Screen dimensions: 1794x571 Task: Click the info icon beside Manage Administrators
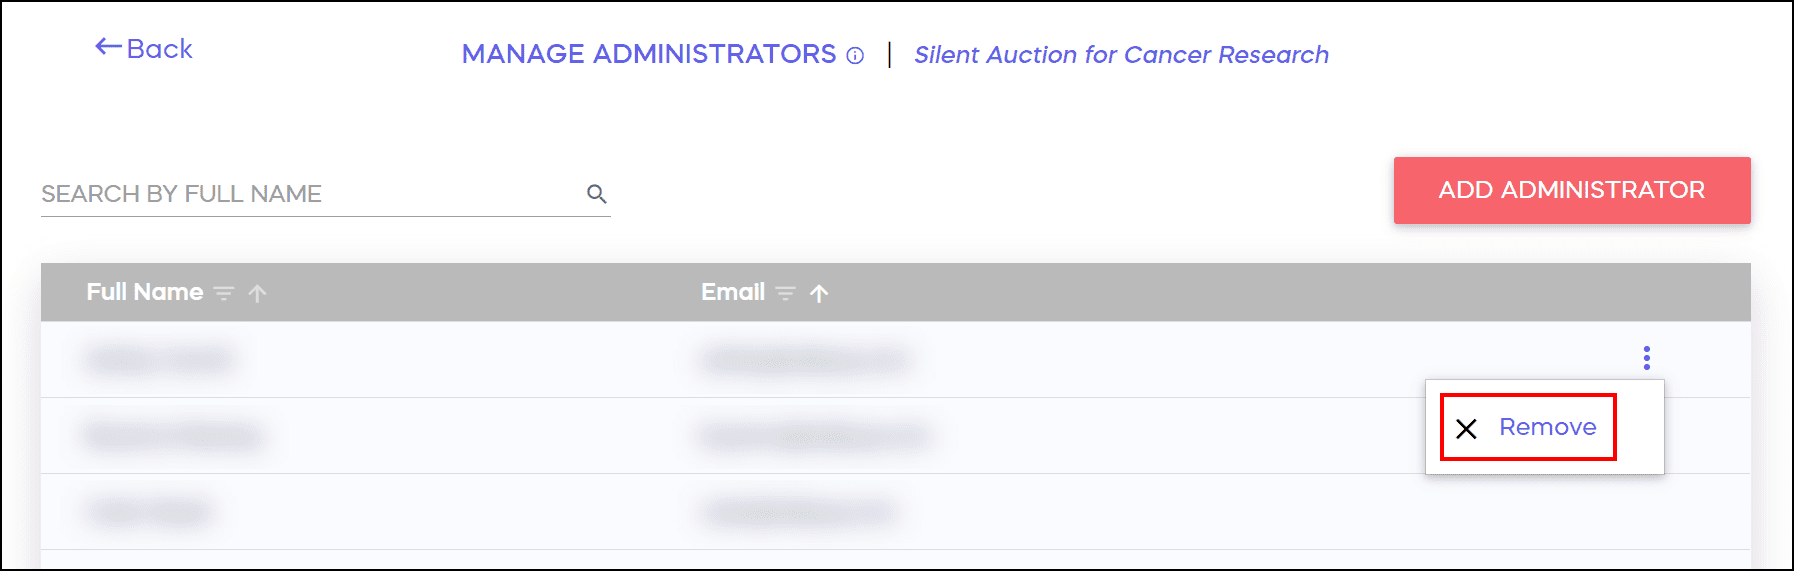tap(855, 56)
